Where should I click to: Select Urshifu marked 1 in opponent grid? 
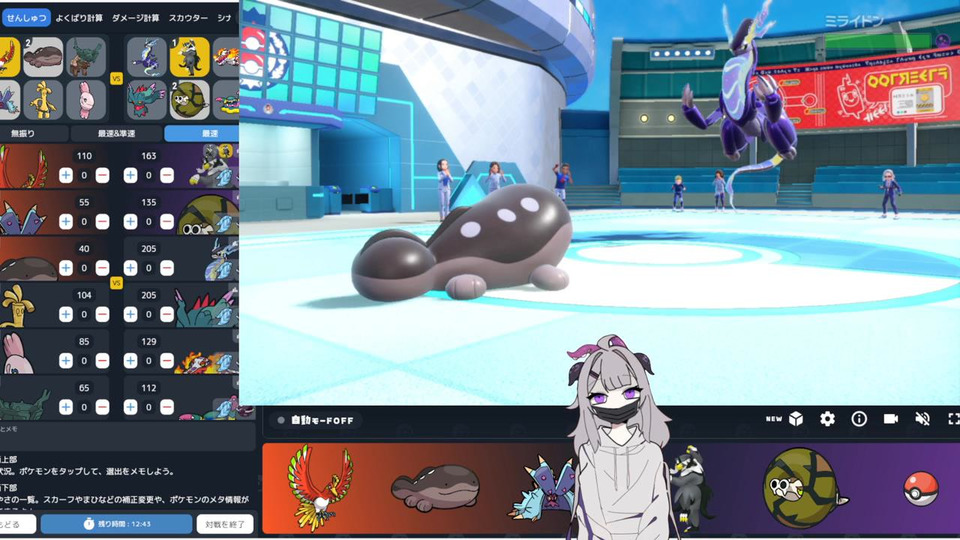[x=189, y=57]
